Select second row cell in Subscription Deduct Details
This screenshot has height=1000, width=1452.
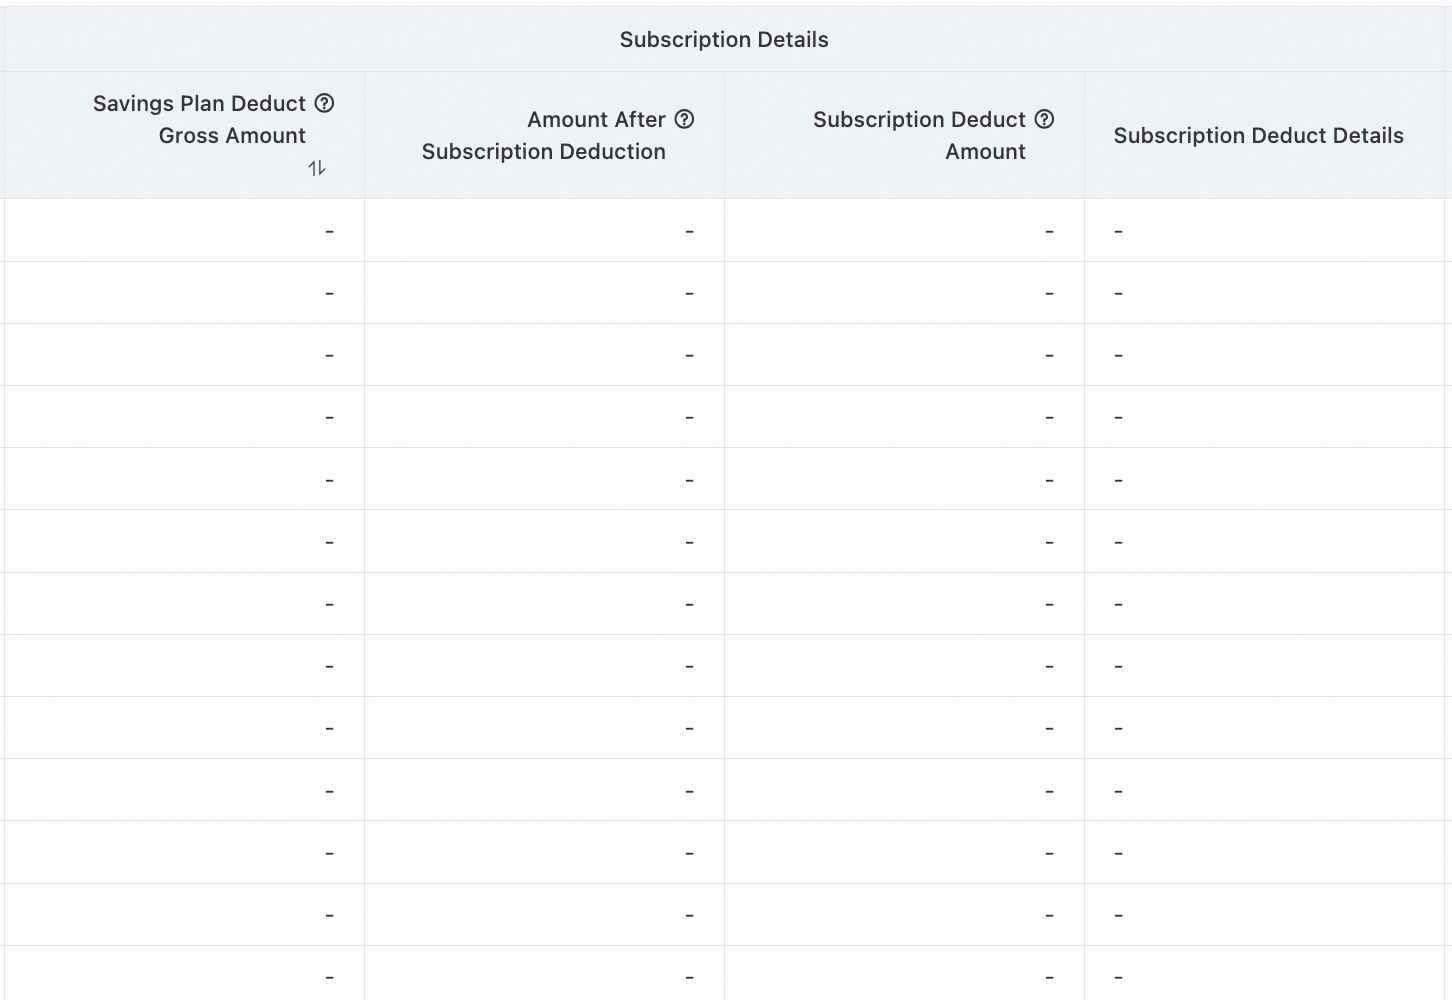[1265, 293]
